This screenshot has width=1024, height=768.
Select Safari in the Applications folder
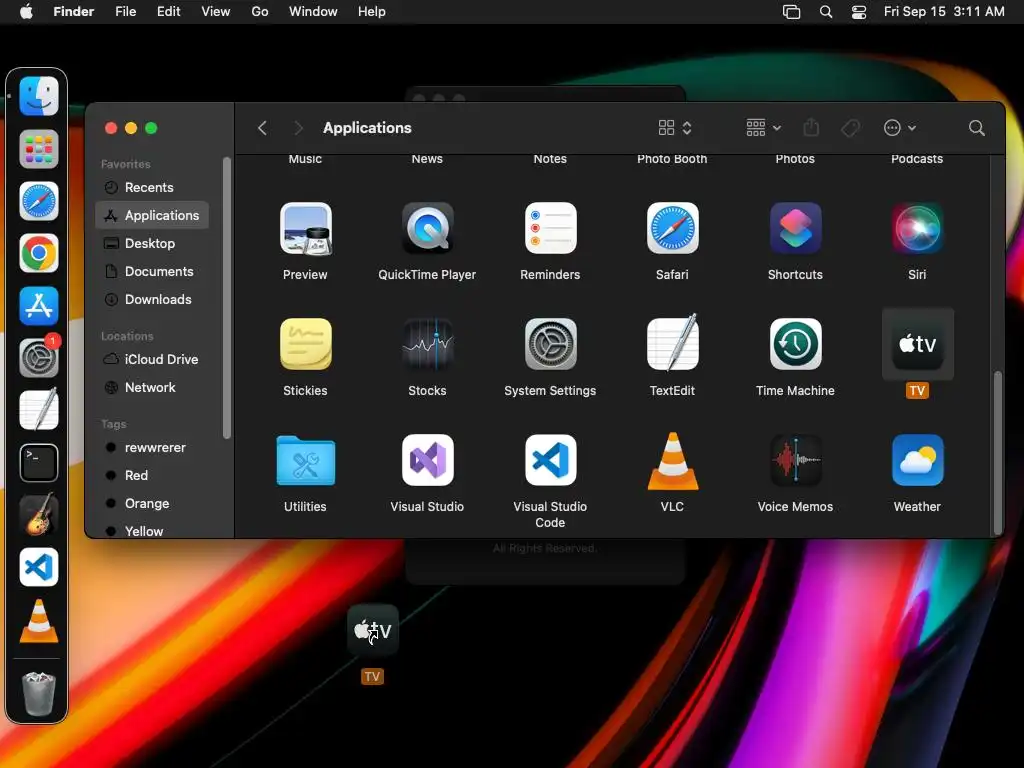tap(672, 229)
